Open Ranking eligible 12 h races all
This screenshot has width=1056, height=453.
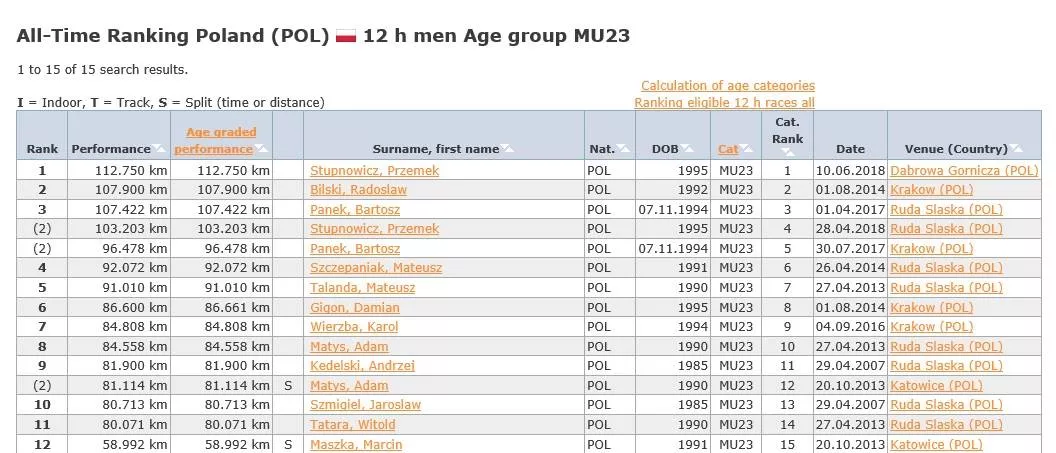(724, 103)
